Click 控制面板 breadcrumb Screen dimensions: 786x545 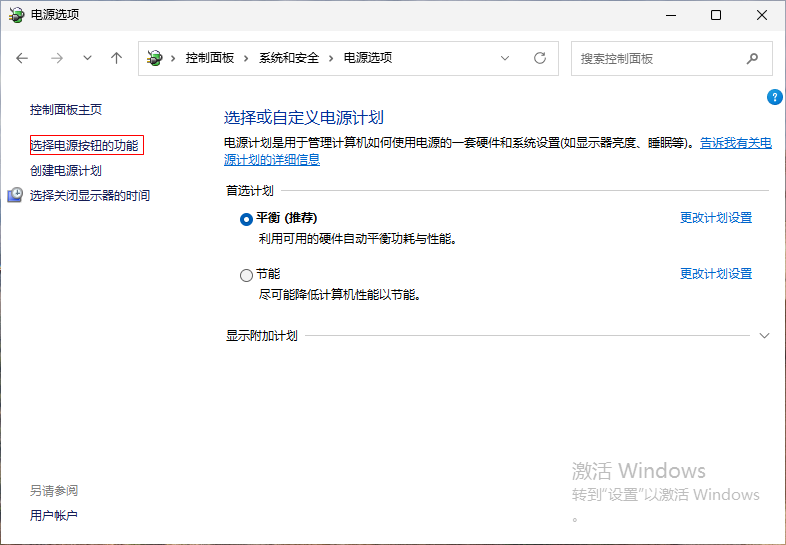(210, 58)
